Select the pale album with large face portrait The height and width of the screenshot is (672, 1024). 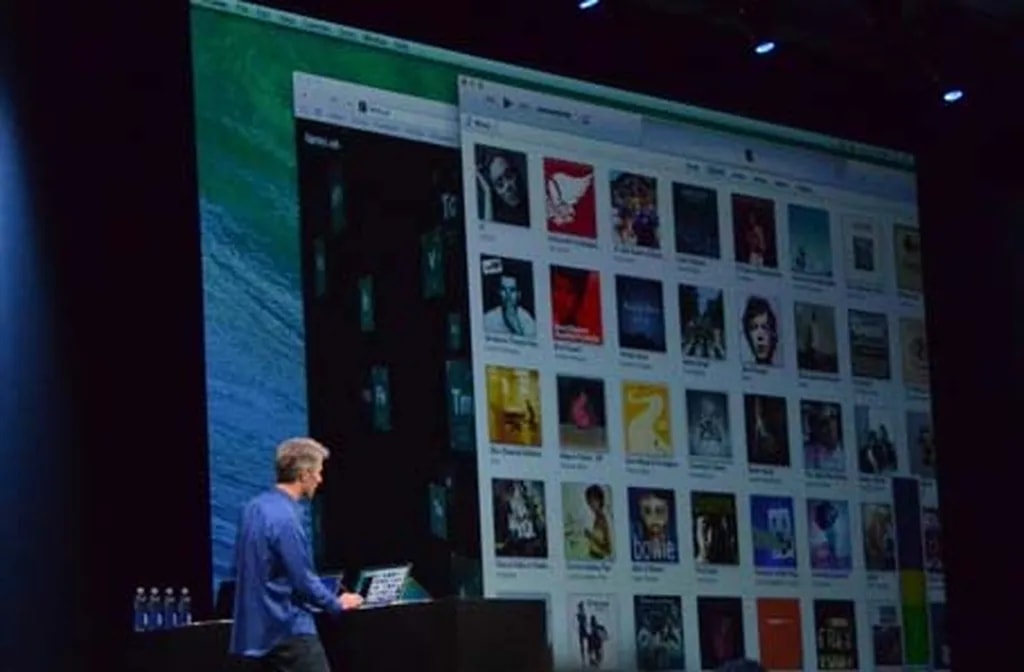[x=762, y=329]
